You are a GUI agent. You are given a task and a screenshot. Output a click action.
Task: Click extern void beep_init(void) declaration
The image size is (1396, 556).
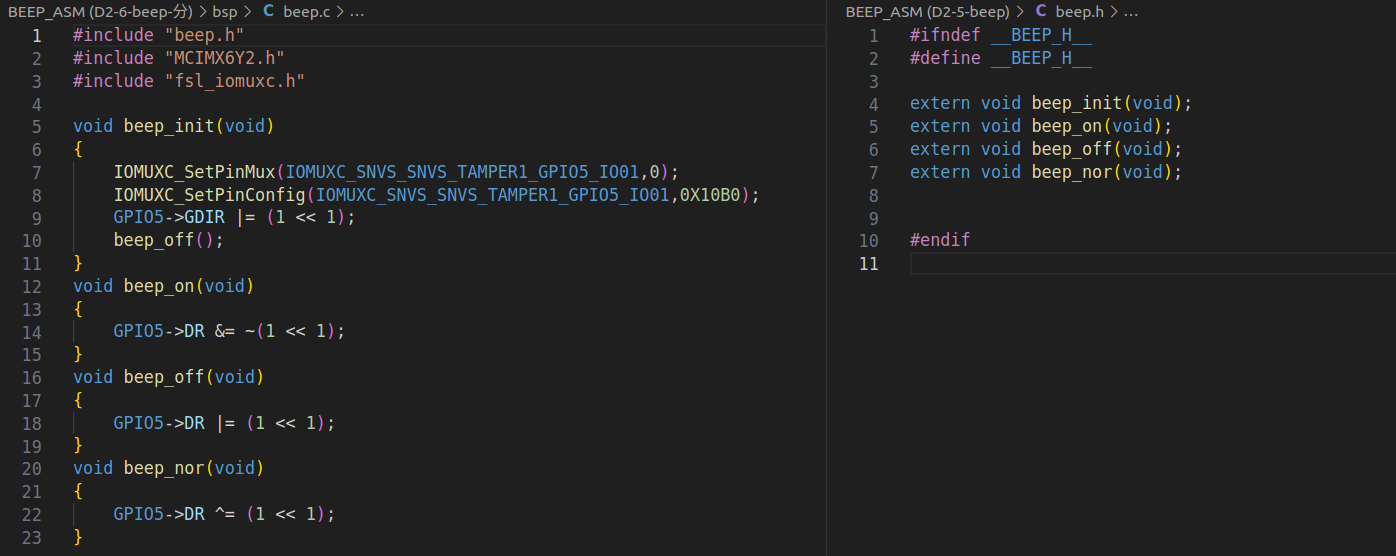[1051, 103]
